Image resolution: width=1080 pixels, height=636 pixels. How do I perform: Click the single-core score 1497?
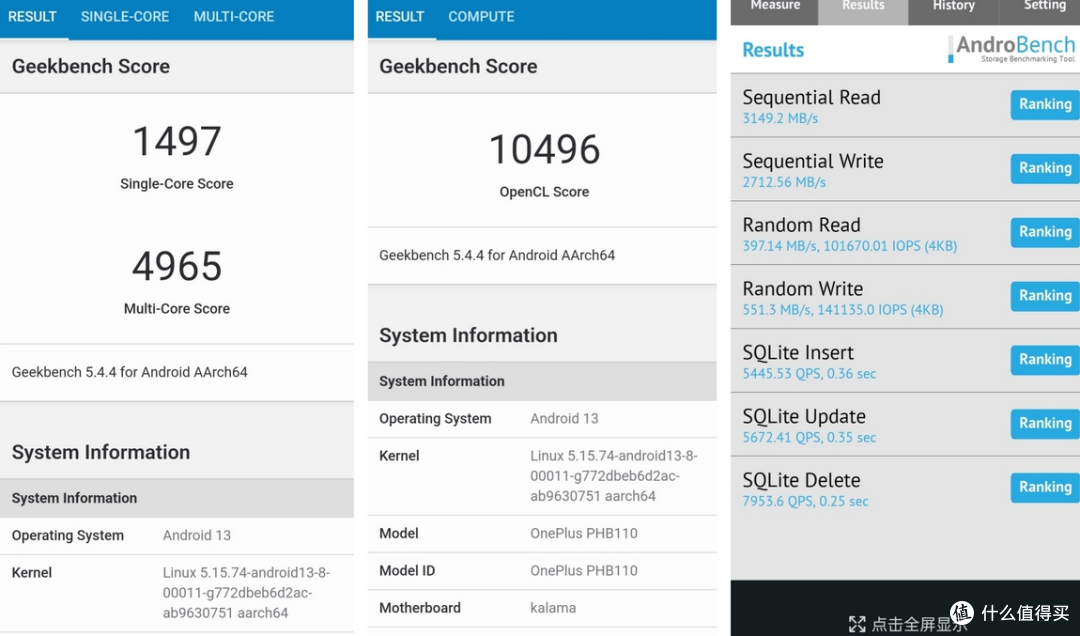point(177,141)
